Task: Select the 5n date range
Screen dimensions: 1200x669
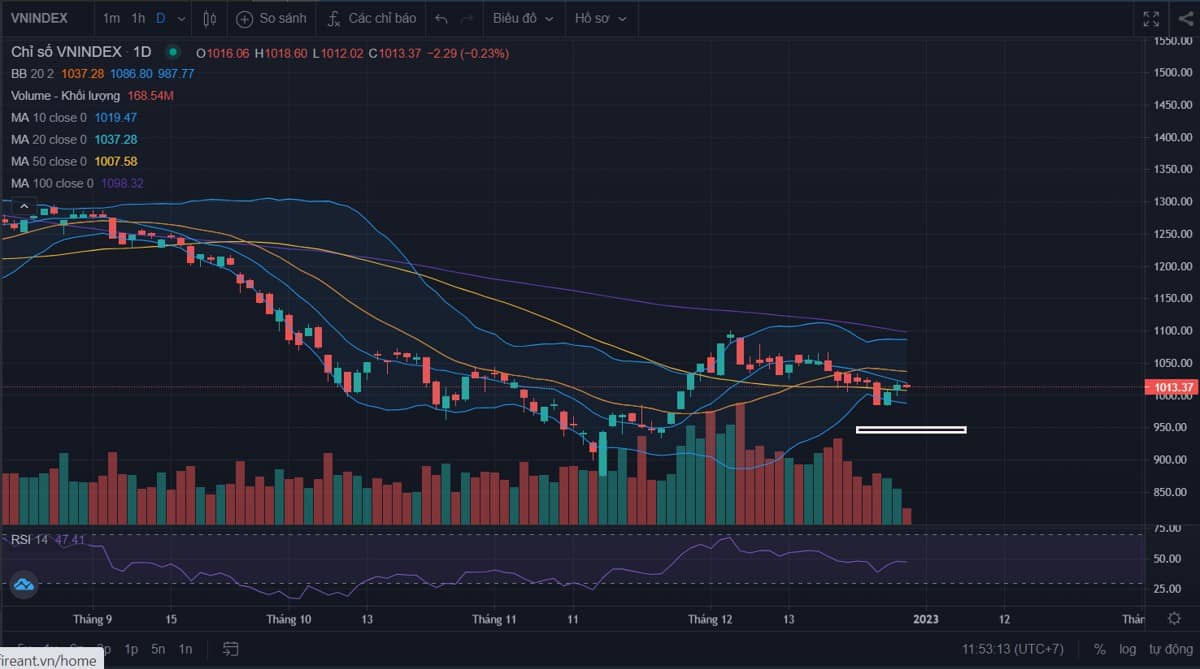Action: point(158,649)
